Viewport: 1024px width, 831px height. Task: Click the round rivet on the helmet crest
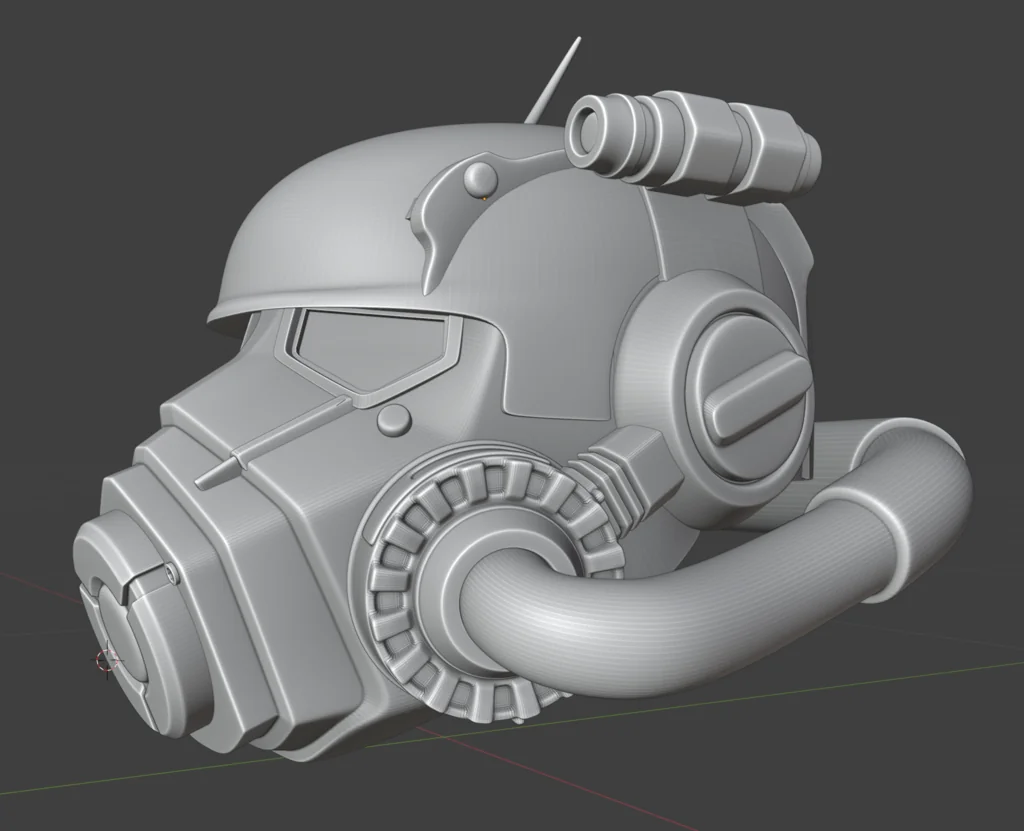481,178
